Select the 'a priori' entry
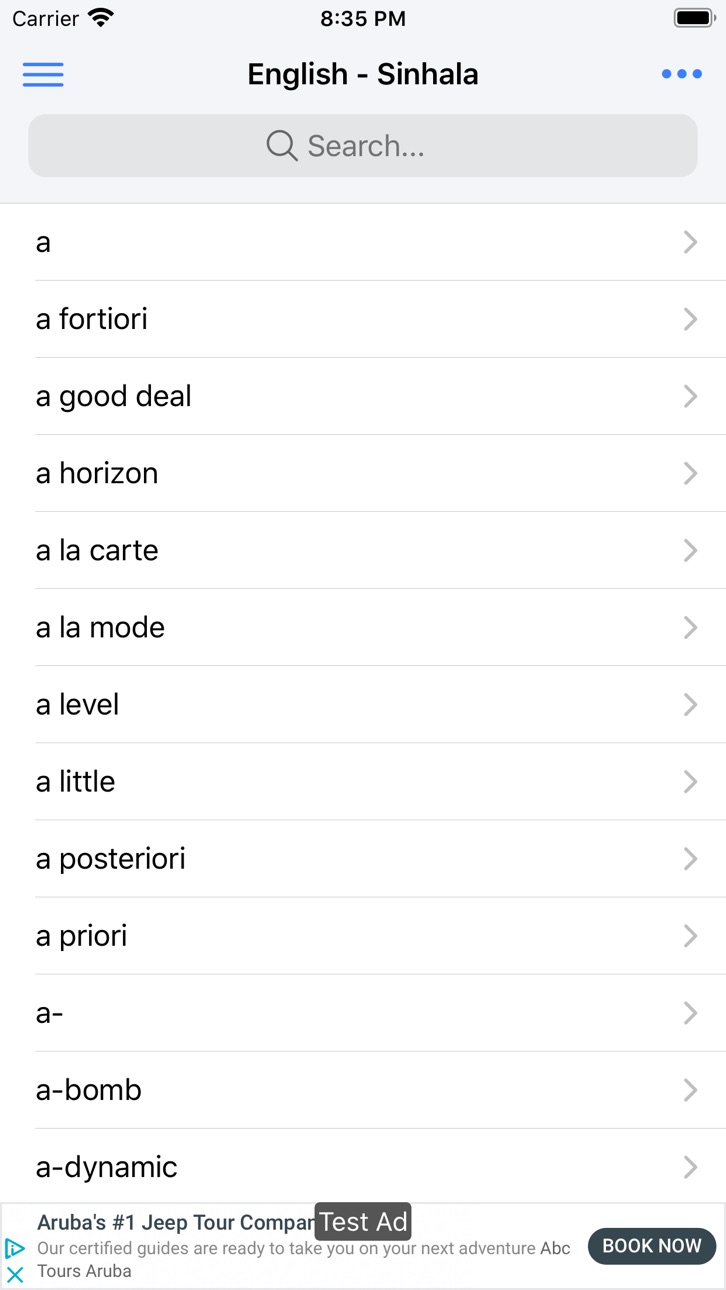726x1290 pixels. coord(363,936)
